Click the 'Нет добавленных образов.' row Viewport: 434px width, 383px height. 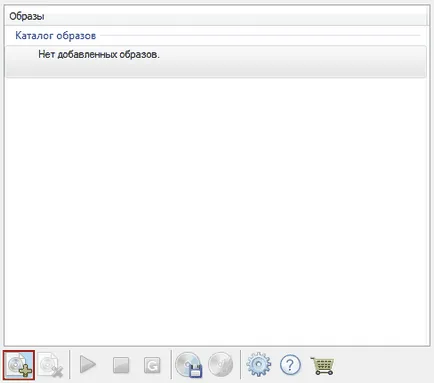coord(216,62)
